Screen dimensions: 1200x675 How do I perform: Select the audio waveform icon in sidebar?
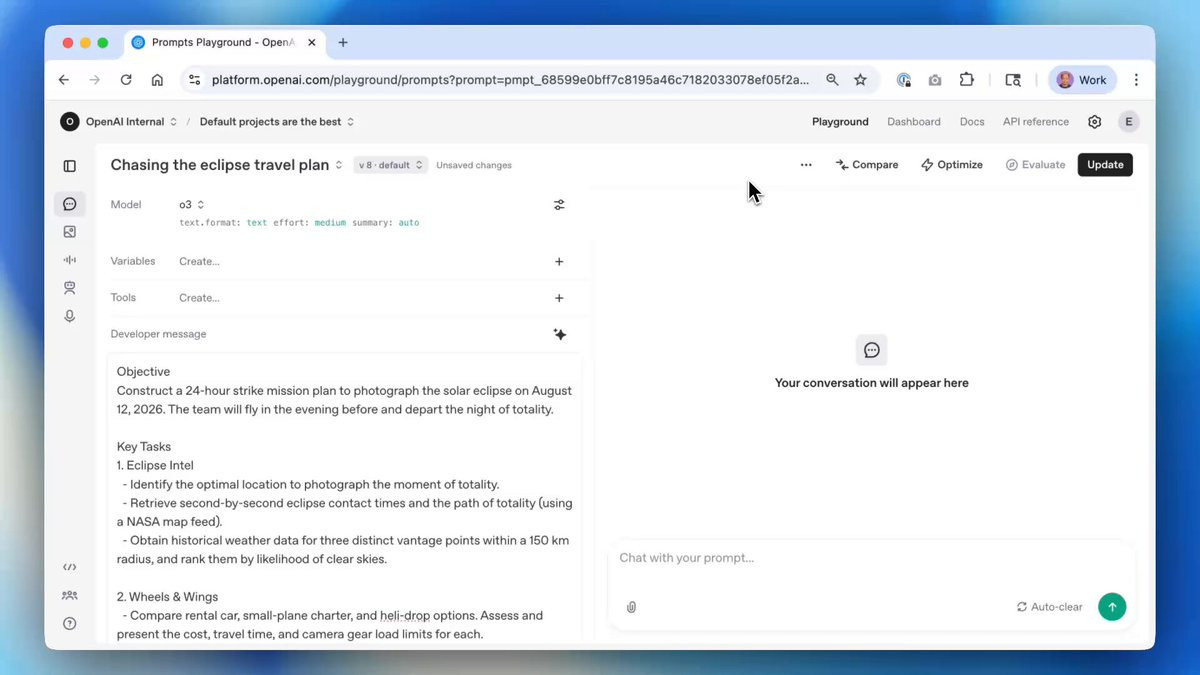click(69, 259)
